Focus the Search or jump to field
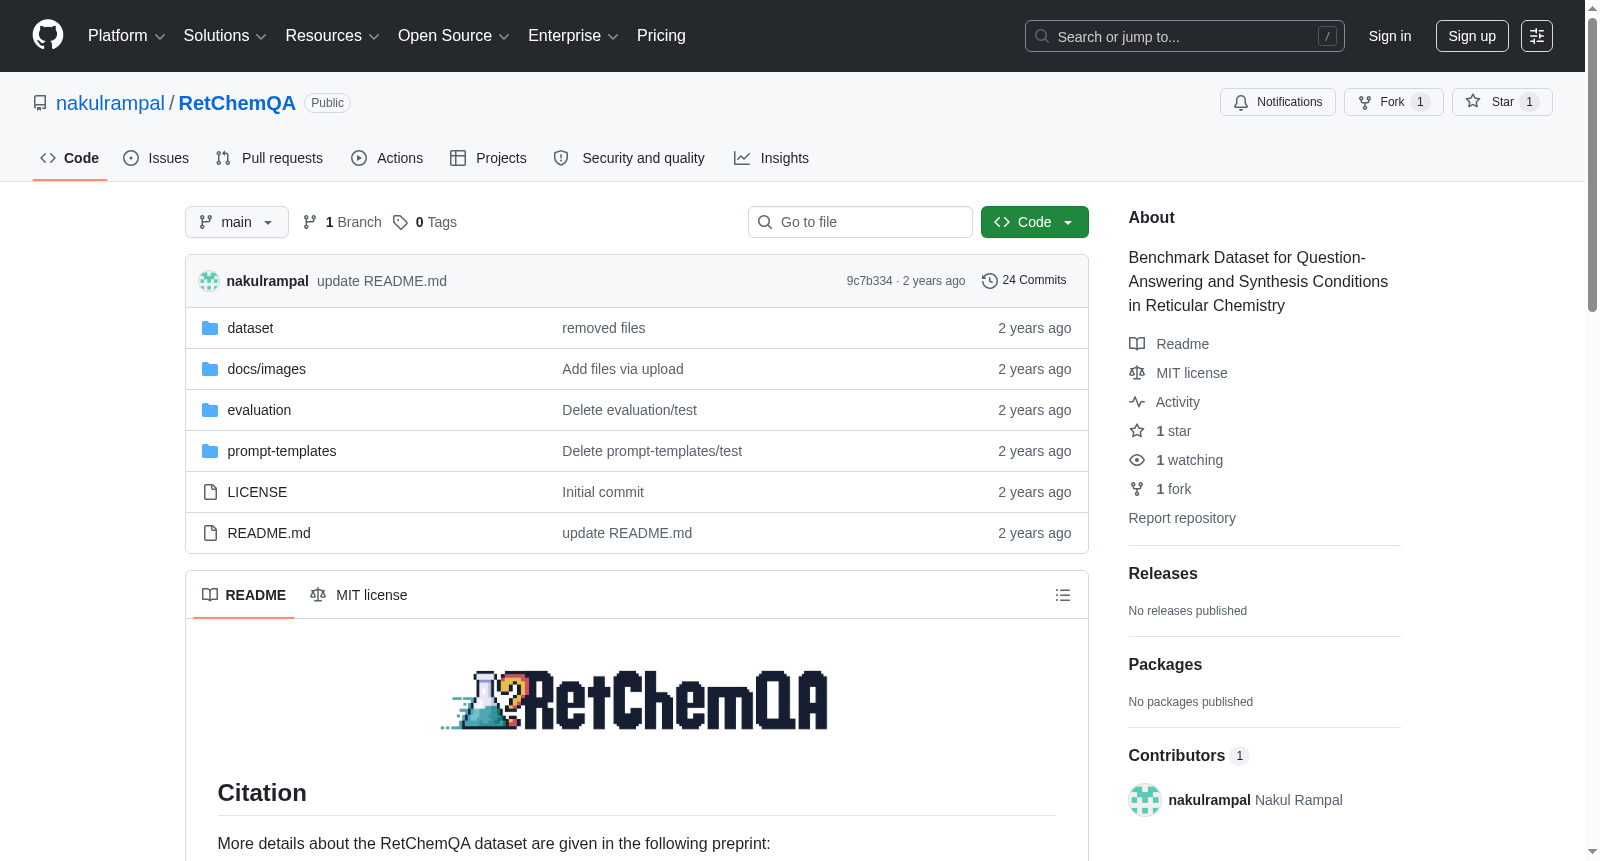This screenshot has width=1600, height=861. tap(1185, 36)
